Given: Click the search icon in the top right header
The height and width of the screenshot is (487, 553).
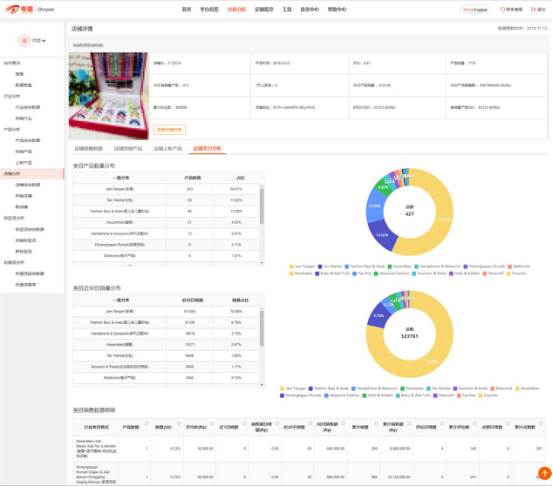Looking at the screenshot, I should tap(503, 10).
